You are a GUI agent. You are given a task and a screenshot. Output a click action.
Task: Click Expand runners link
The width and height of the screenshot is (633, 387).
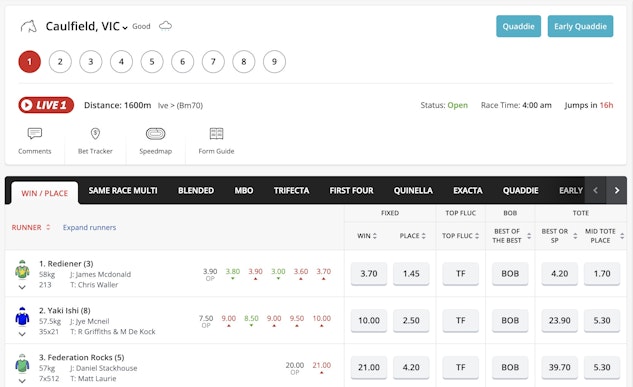pyautogui.click(x=89, y=227)
